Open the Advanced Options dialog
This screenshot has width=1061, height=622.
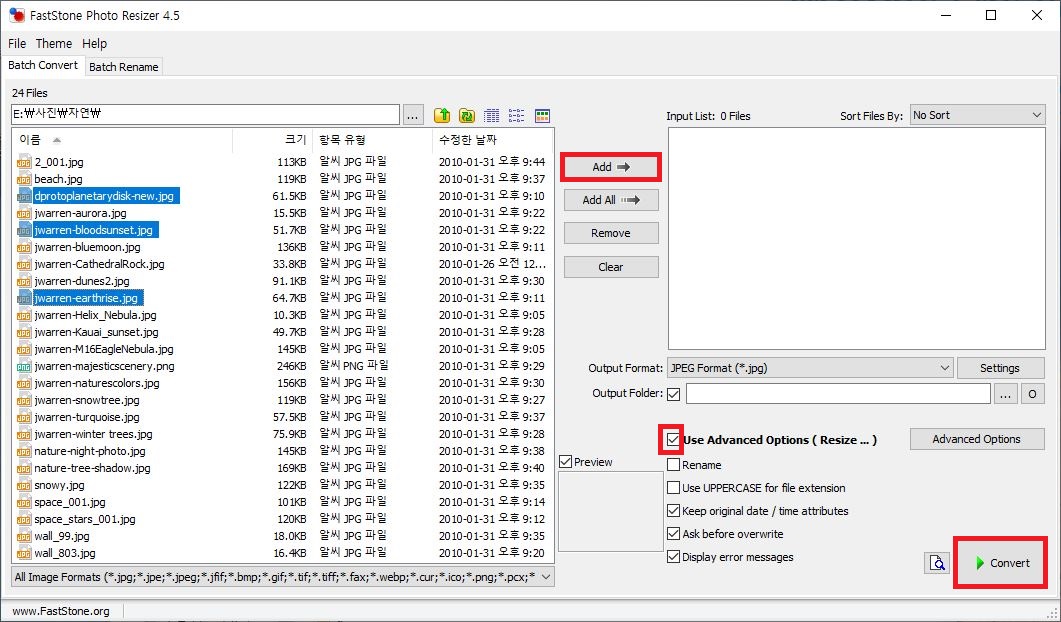tap(976, 439)
